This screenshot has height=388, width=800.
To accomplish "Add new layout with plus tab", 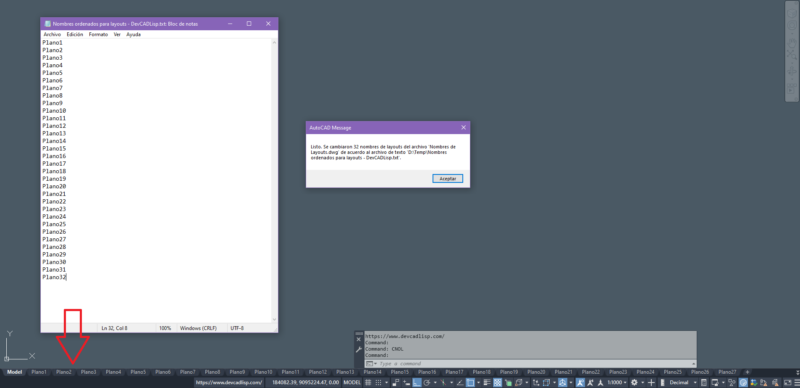I will pos(747,372).
